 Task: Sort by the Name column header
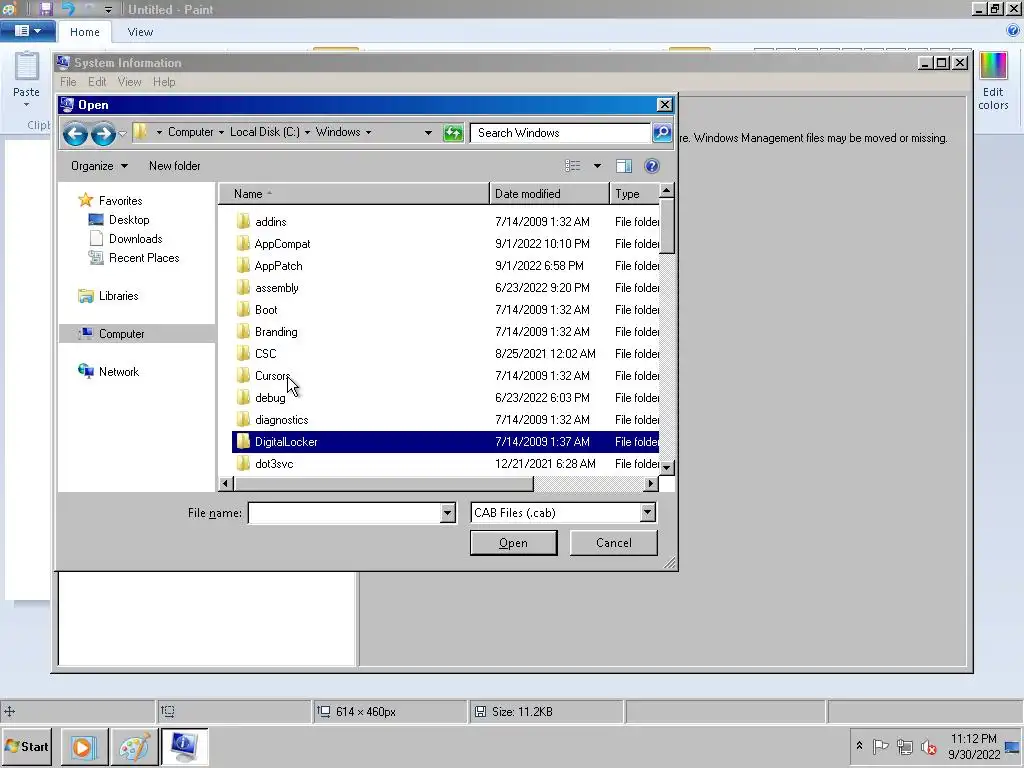point(353,194)
